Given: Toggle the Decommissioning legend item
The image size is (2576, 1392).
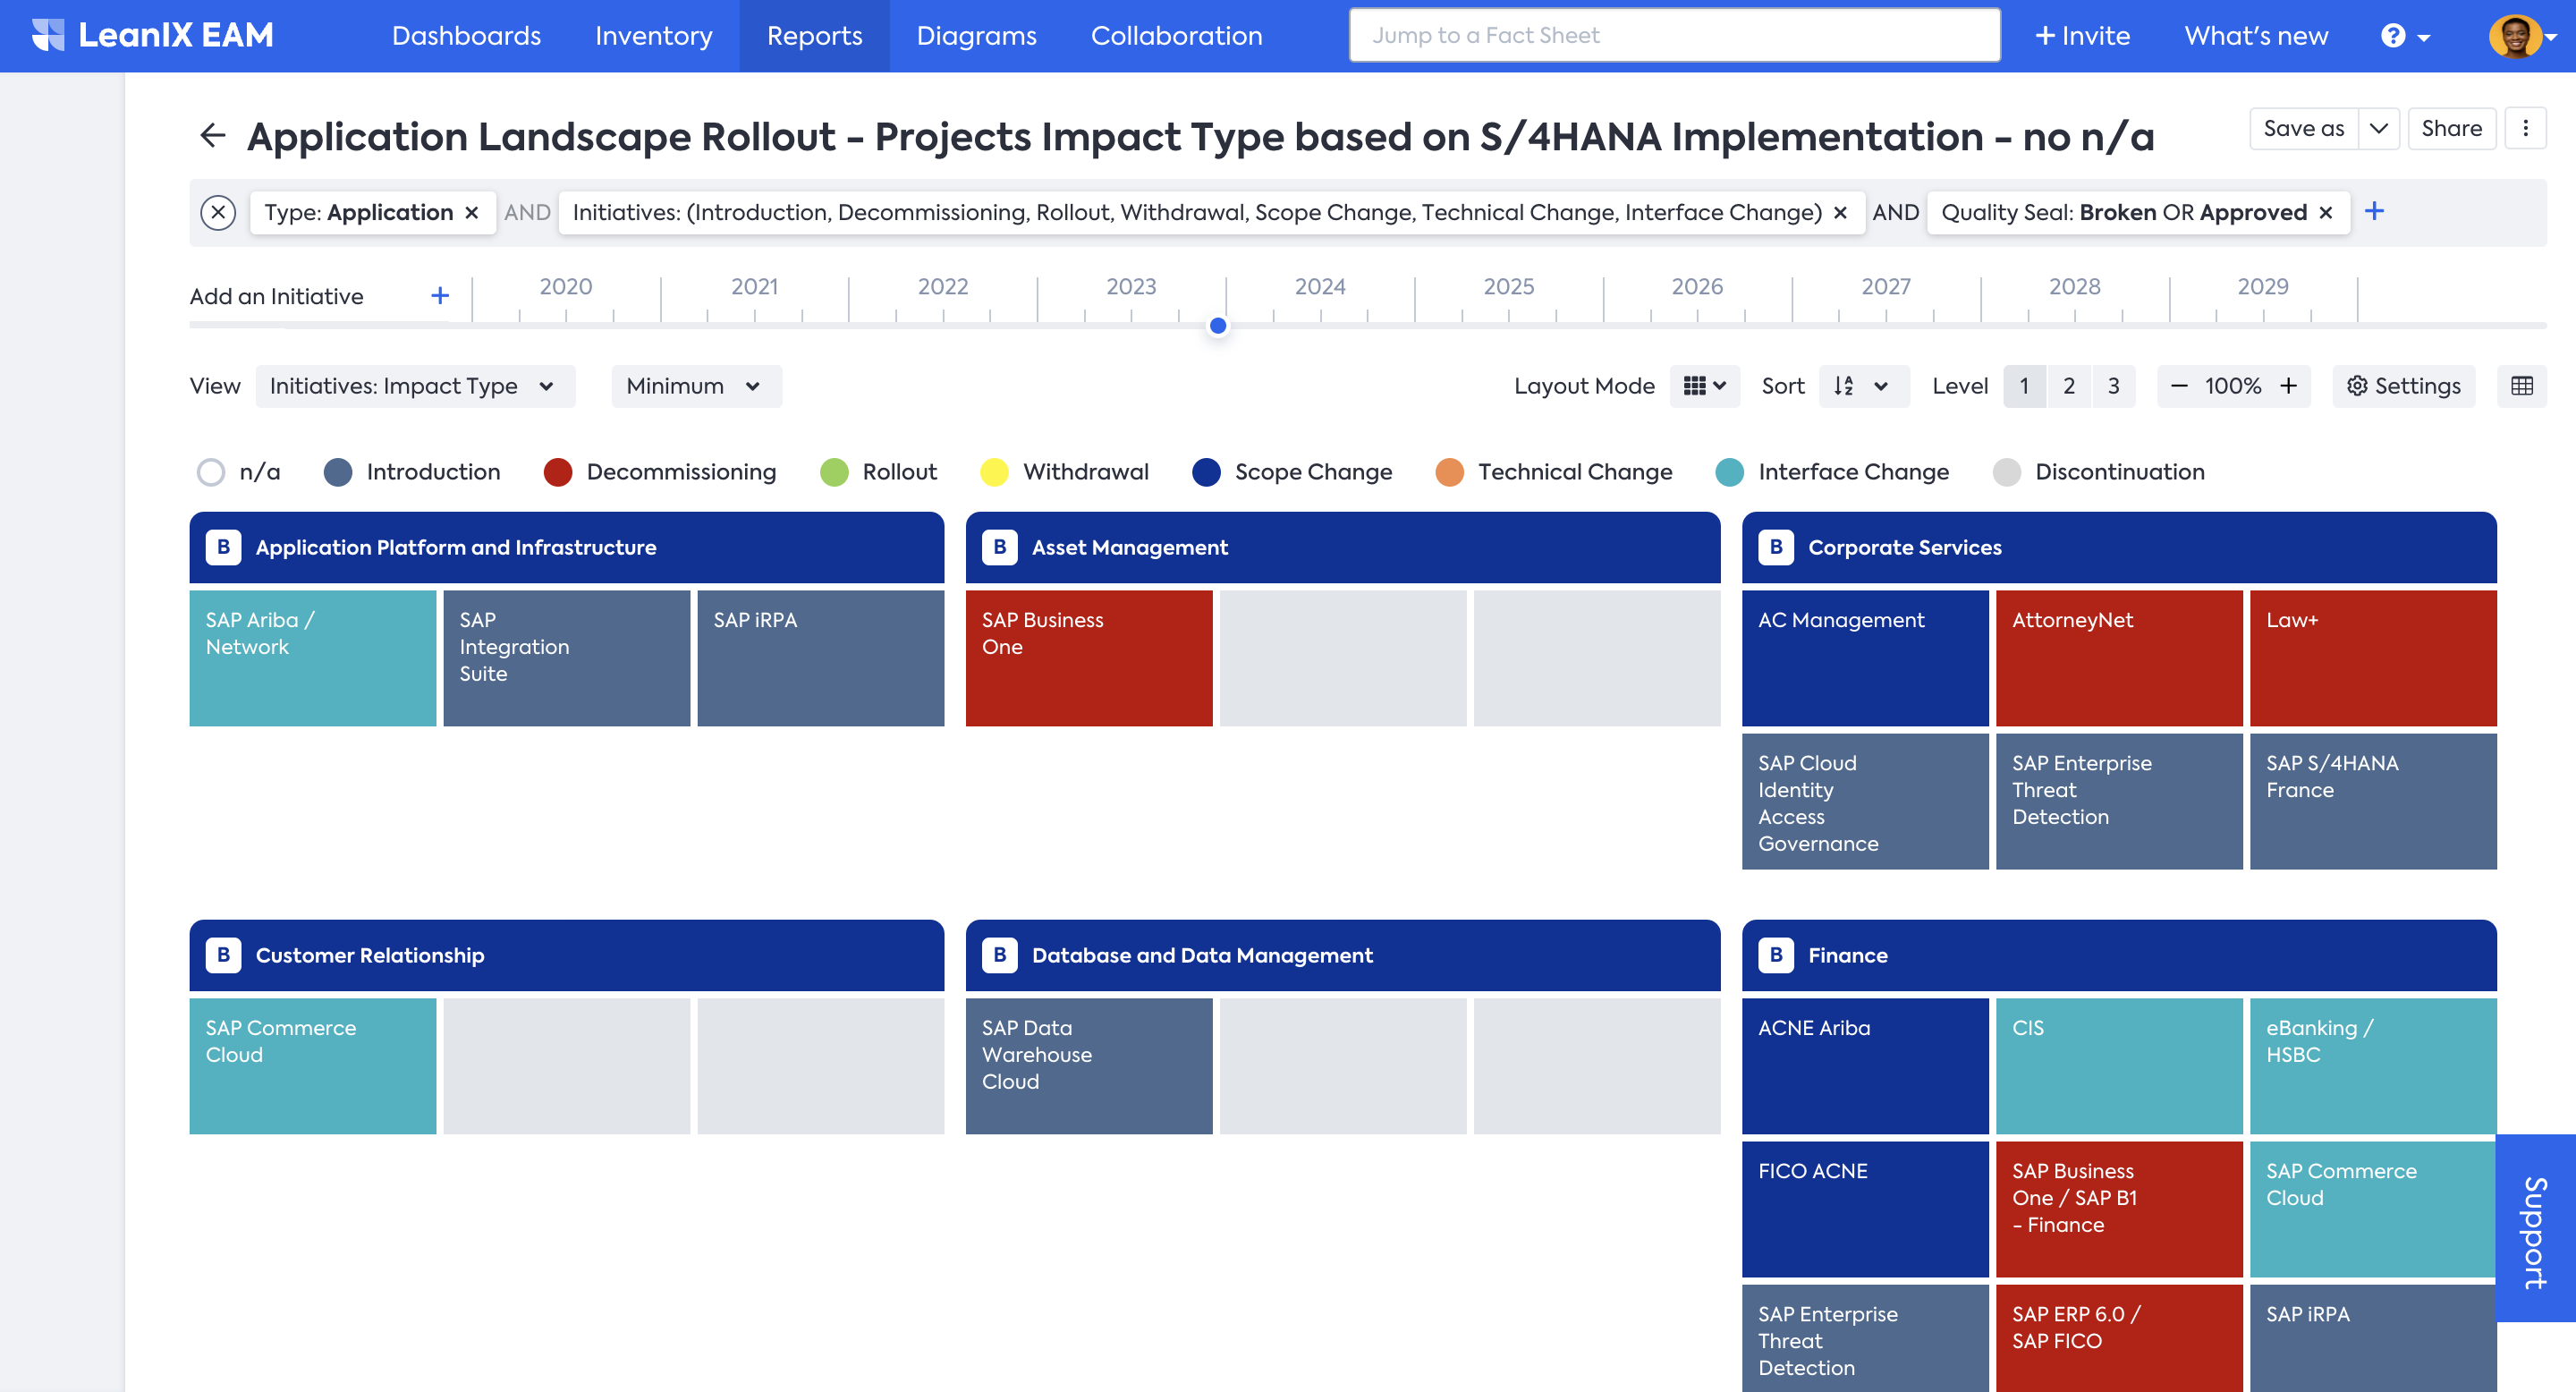Looking at the screenshot, I should click(660, 472).
